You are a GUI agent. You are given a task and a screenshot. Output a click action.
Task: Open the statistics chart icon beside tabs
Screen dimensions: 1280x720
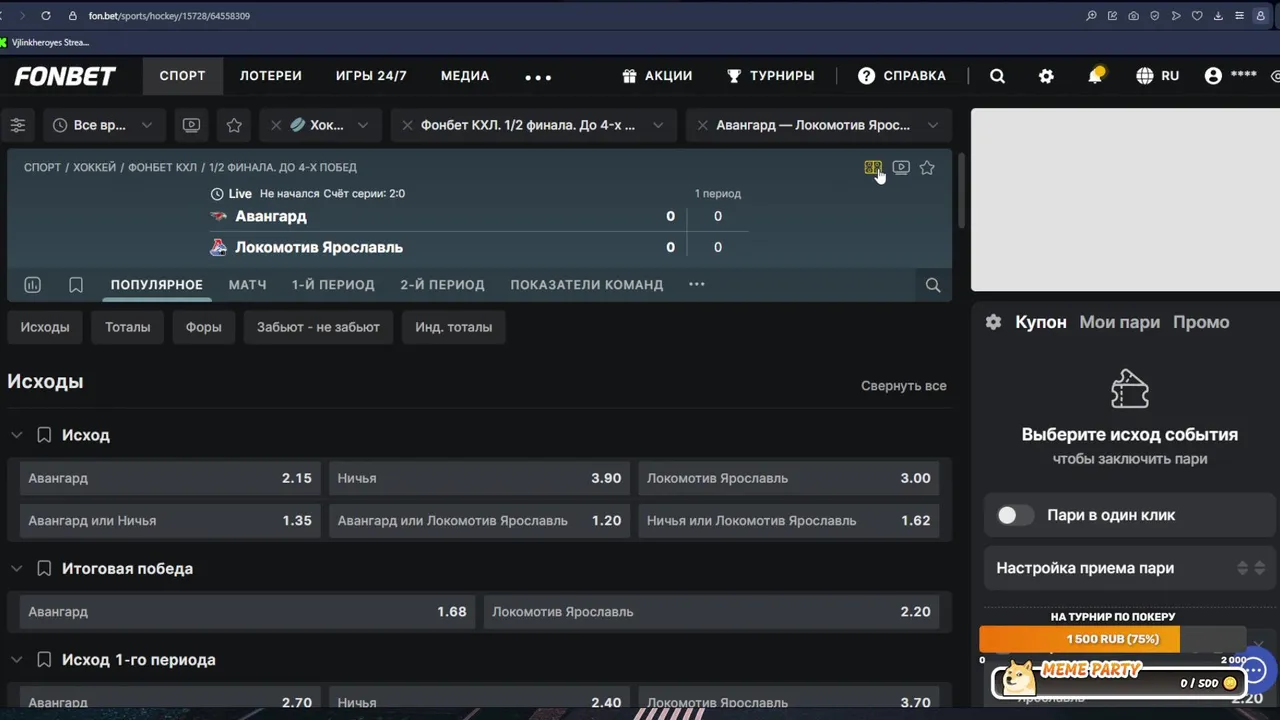click(x=32, y=285)
